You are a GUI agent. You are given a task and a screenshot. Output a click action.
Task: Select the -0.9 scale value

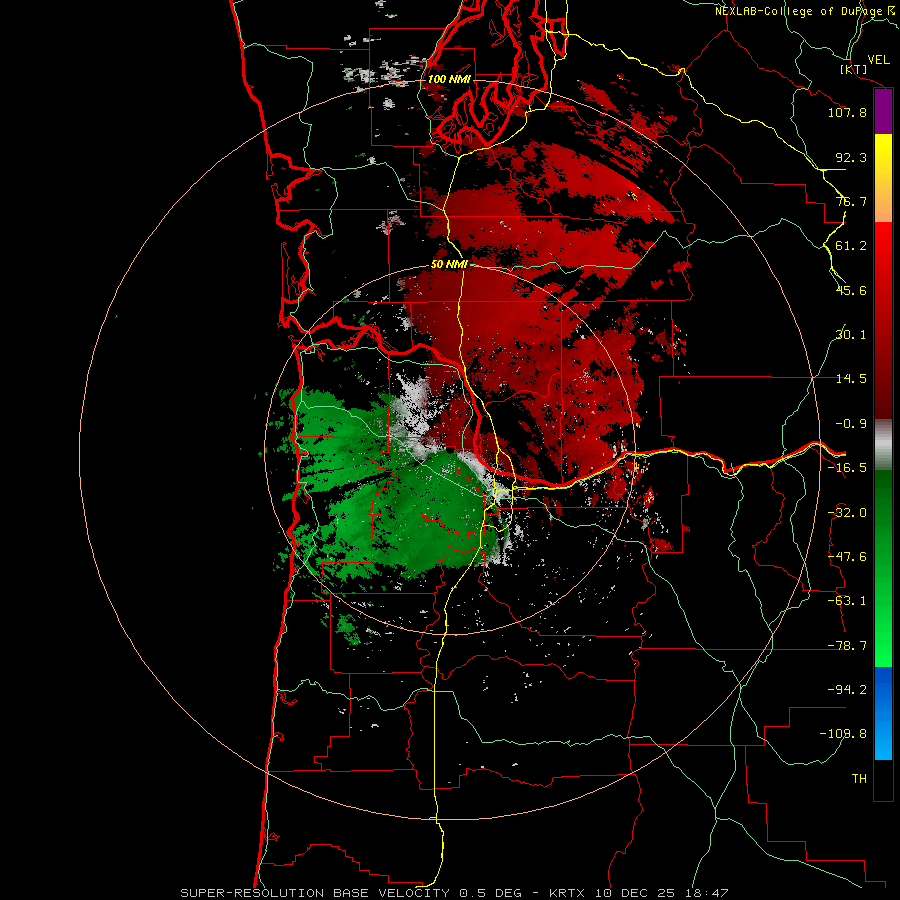(851, 424)
